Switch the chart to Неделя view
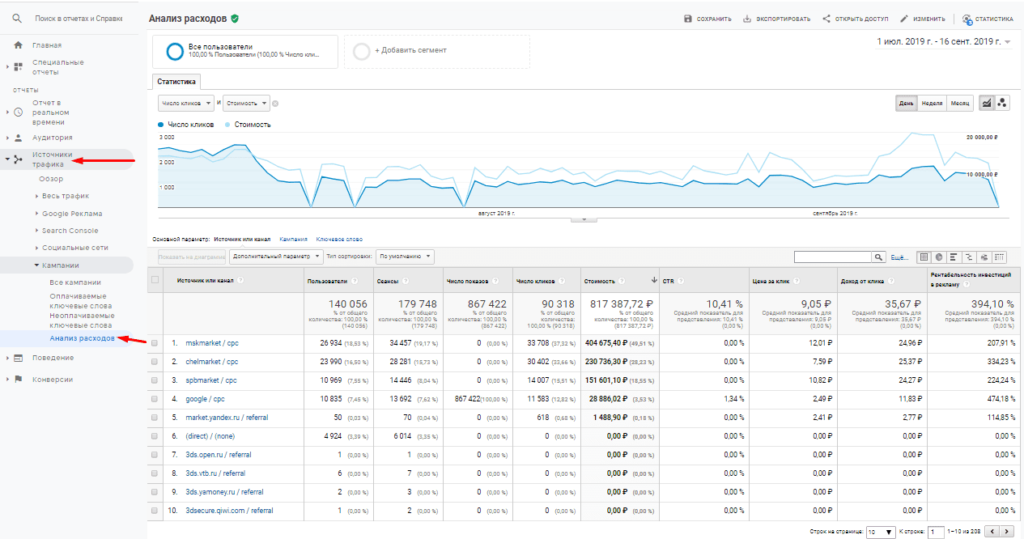The width and height of the screenshot is (1024, 539). pos(932,102)
